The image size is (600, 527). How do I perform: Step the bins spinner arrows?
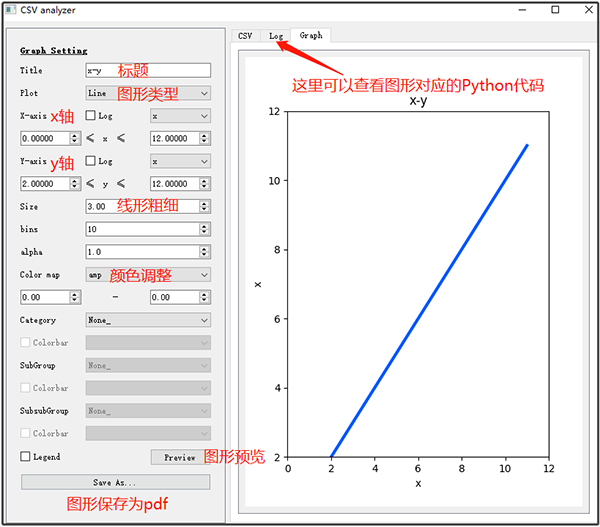point(204,229)
